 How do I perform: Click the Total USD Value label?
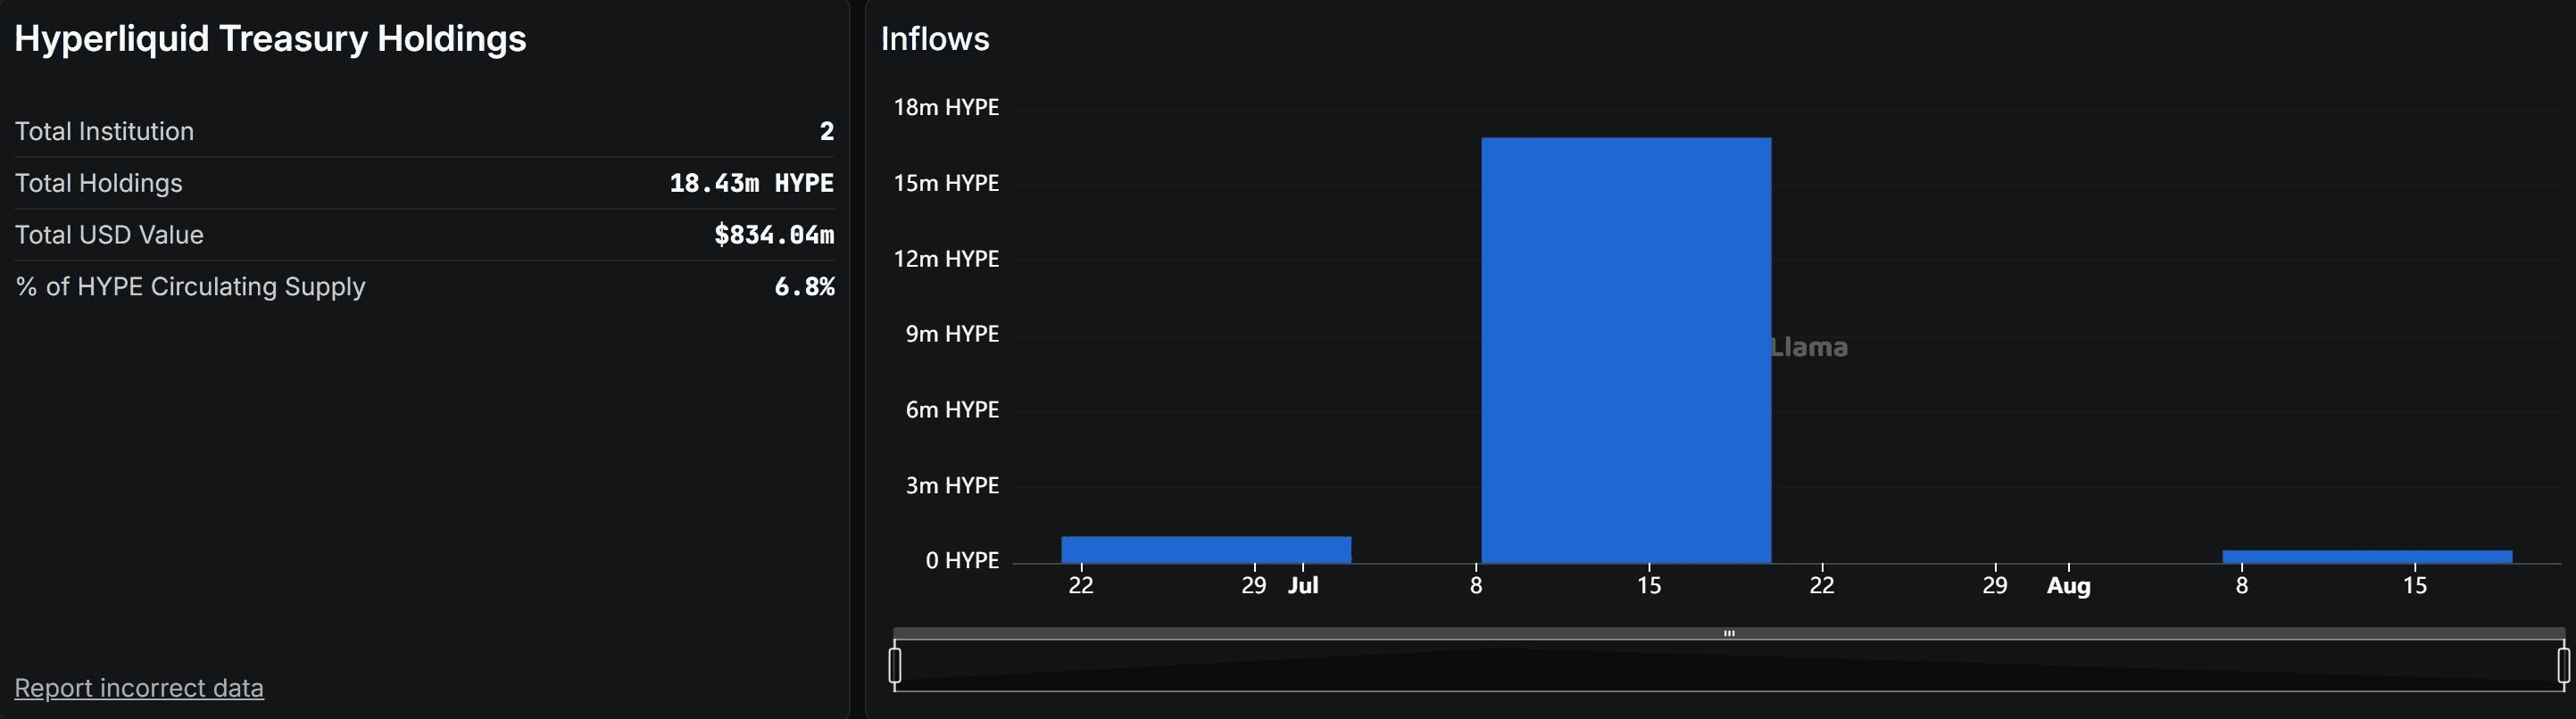(109, 235)
